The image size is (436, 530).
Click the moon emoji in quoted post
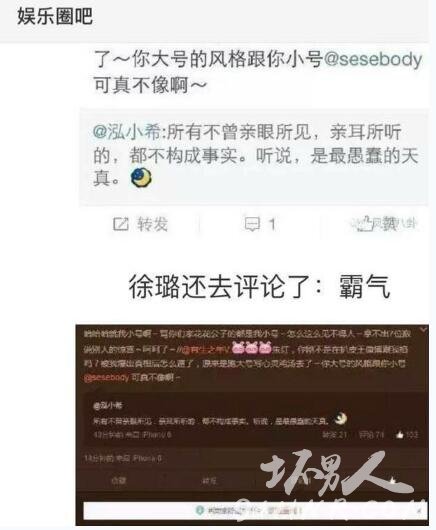pos(141,176)
